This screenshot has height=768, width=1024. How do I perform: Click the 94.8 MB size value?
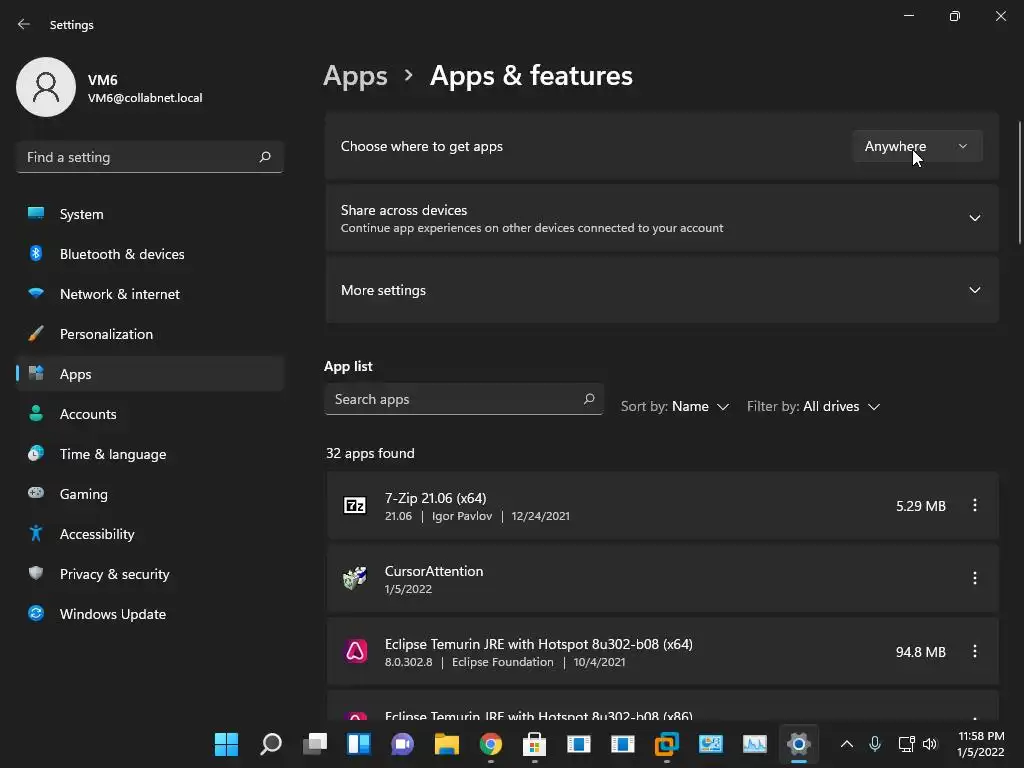921,652
